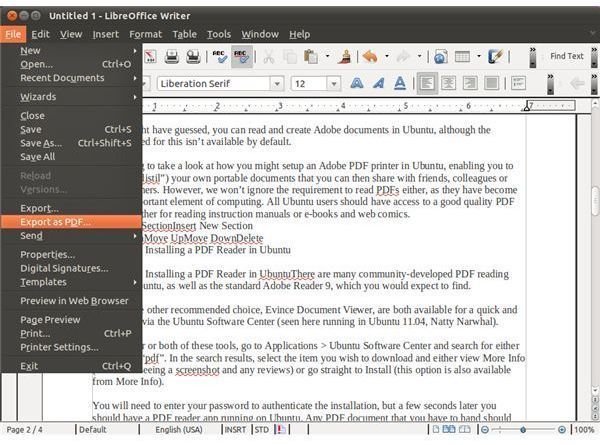The width and height of the screenshot is (600, 445).
Task: Choose Printer Settings menu entry
Action: pos(71,347)
